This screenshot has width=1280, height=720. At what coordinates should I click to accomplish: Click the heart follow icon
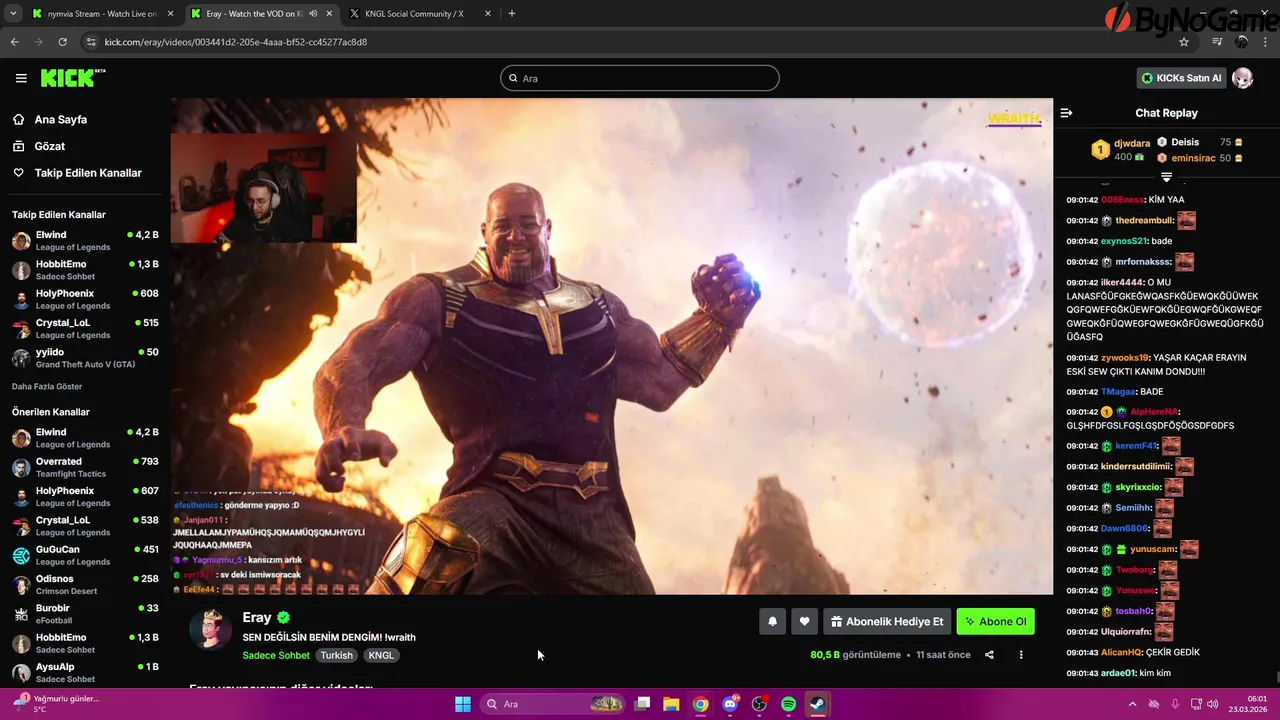(804, 621)
